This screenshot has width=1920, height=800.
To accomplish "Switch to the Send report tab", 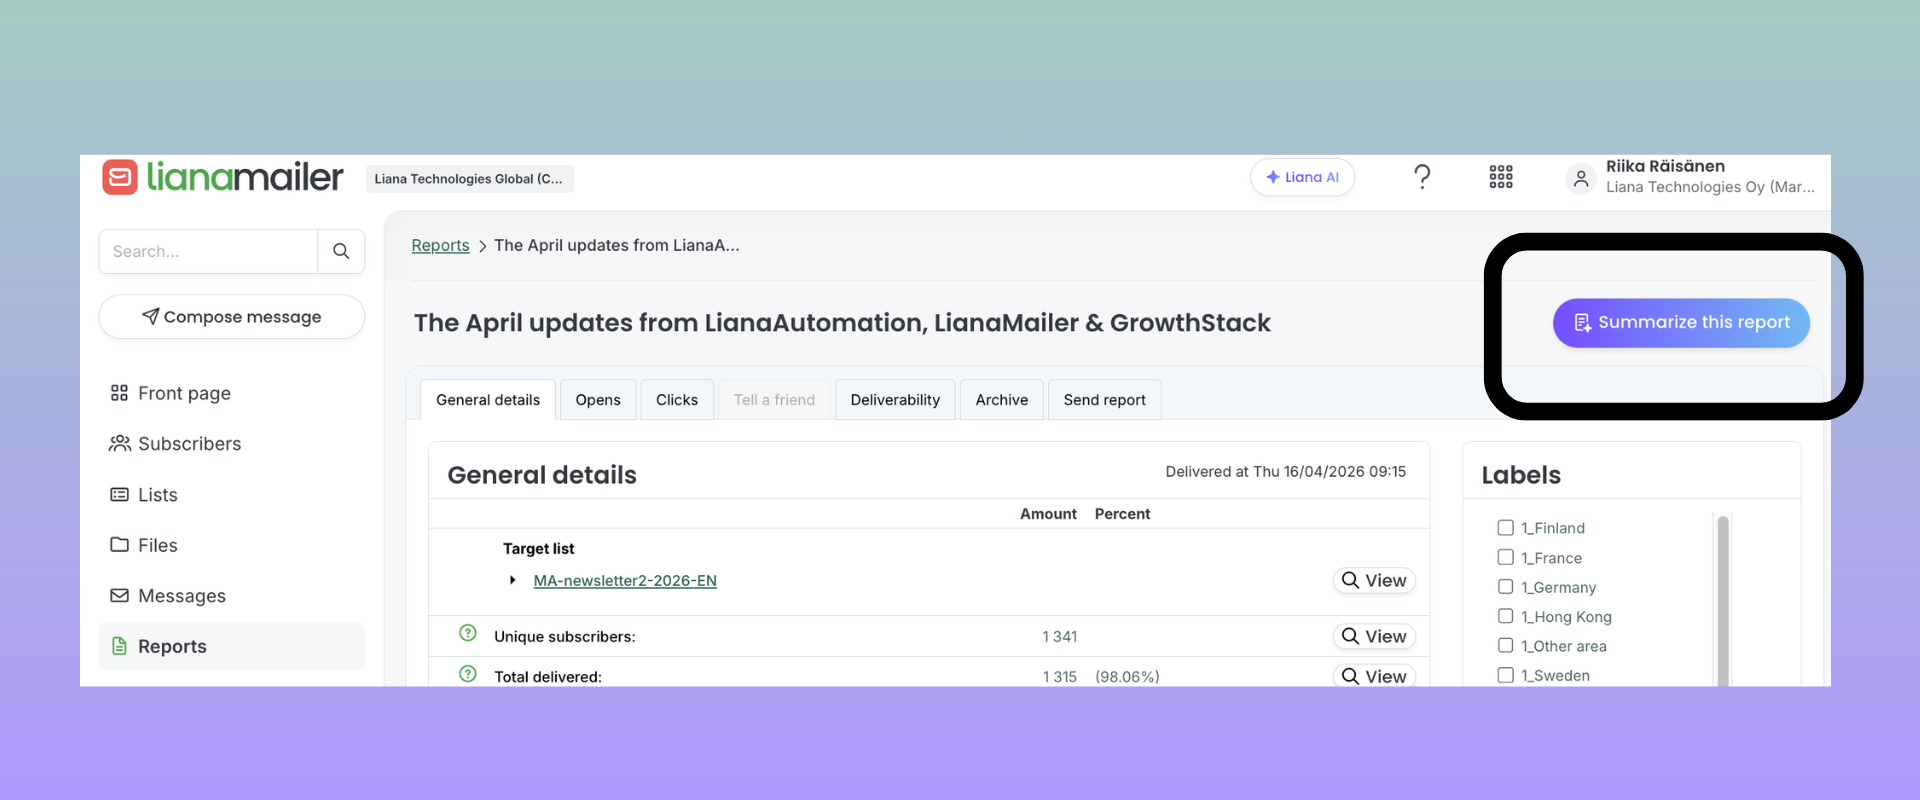I will pos(1105,400).
